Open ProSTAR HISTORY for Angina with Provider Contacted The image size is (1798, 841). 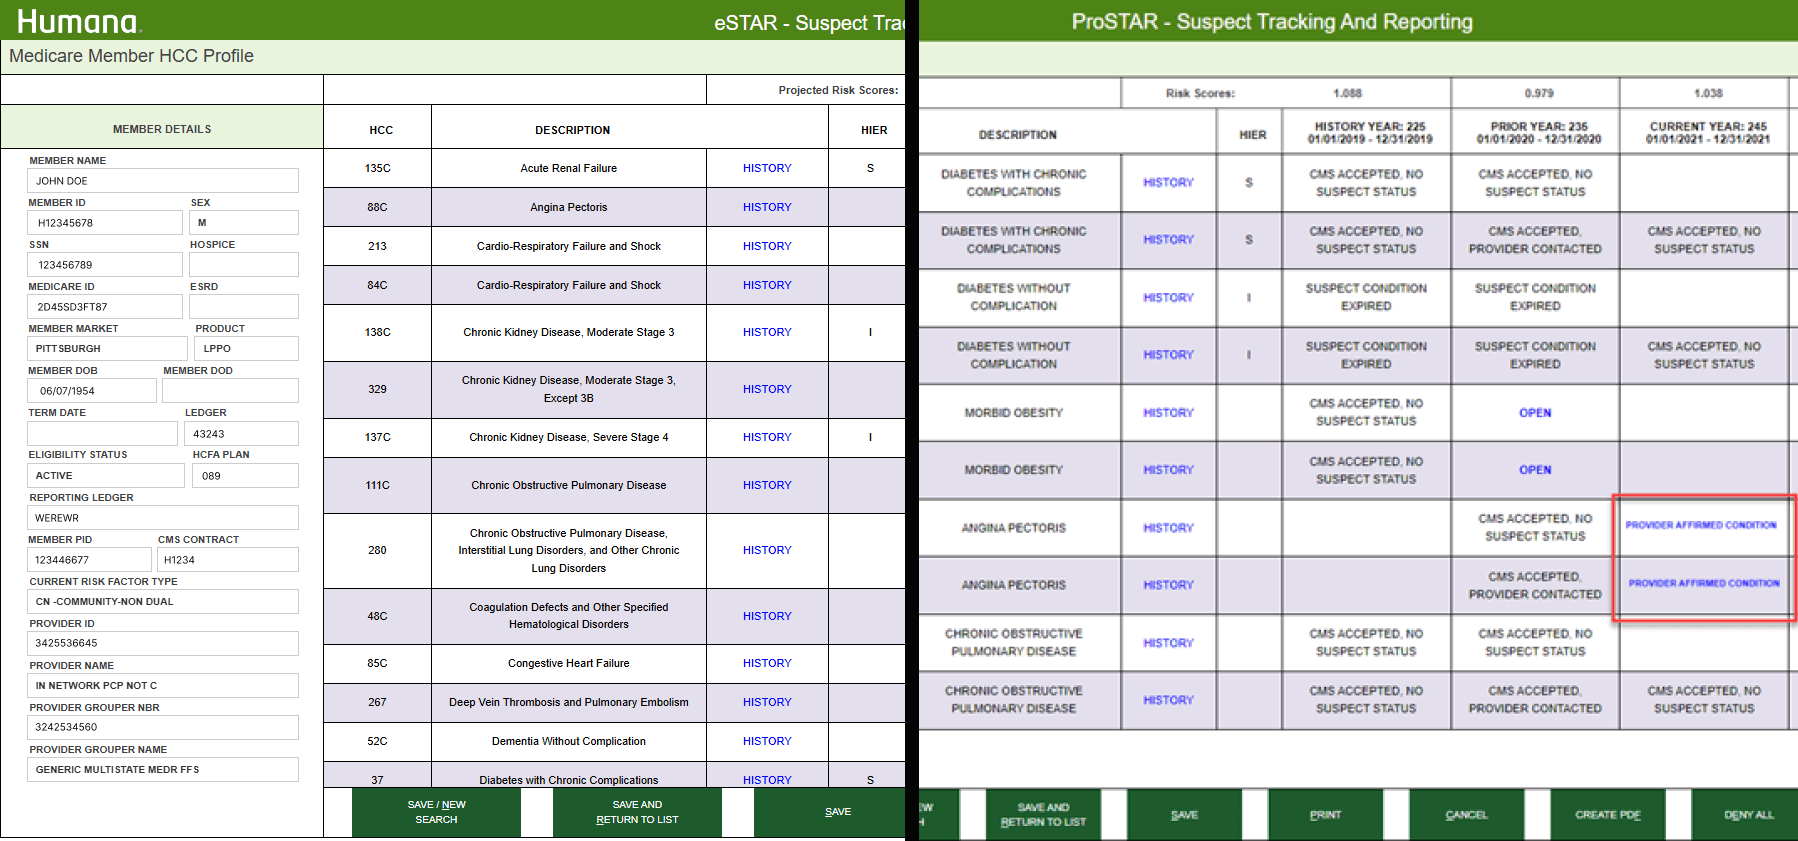pos(1168,585)
